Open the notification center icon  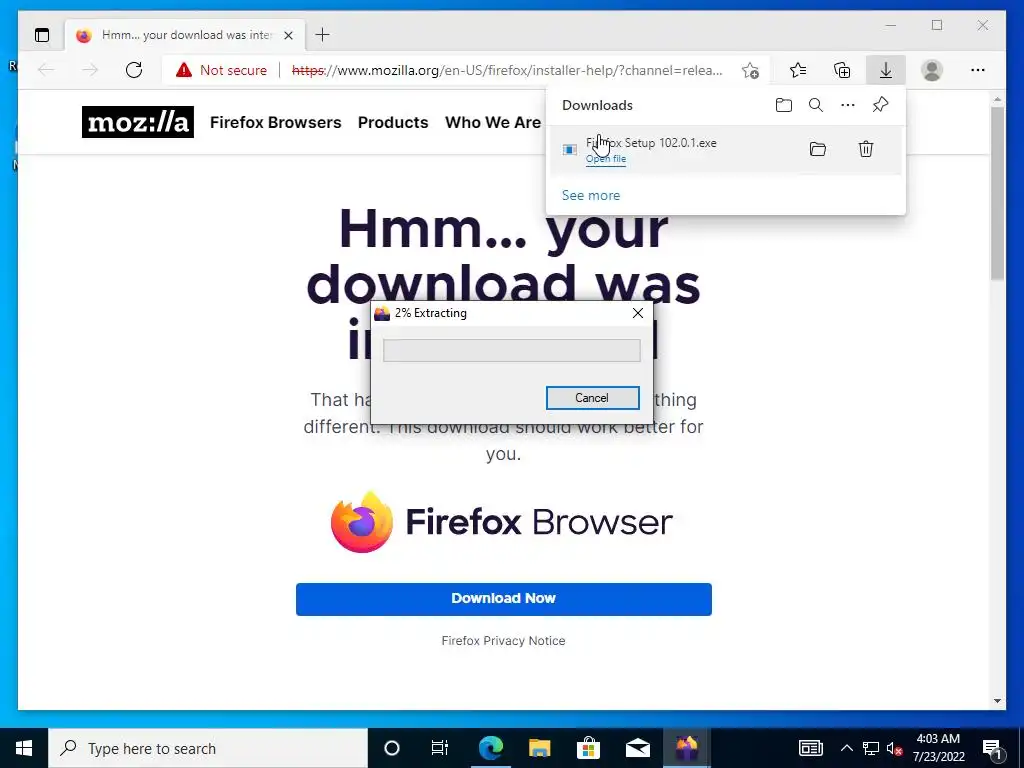coord(992,748)
